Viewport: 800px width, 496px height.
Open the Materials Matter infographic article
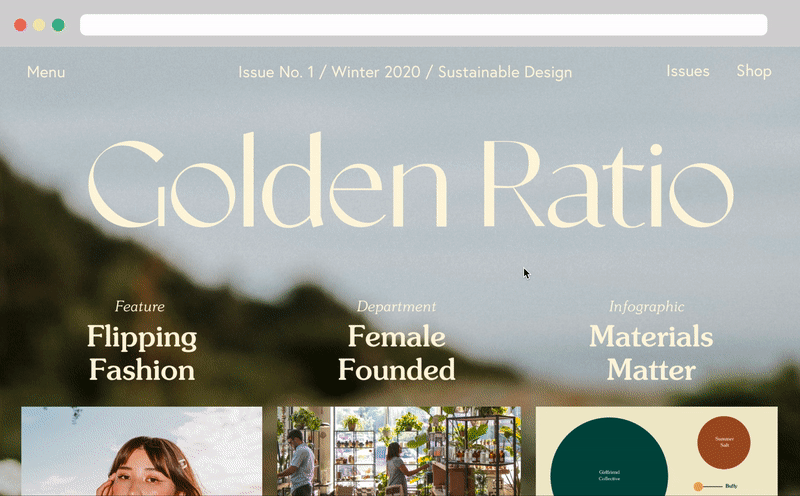pyautogui.click(x=651, y=353)
